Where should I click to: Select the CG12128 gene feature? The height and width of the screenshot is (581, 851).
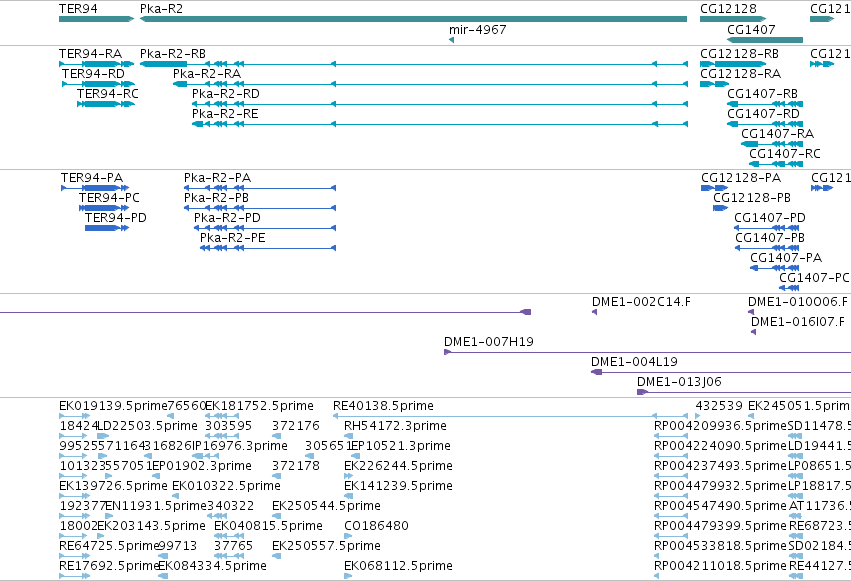[733, 19]
